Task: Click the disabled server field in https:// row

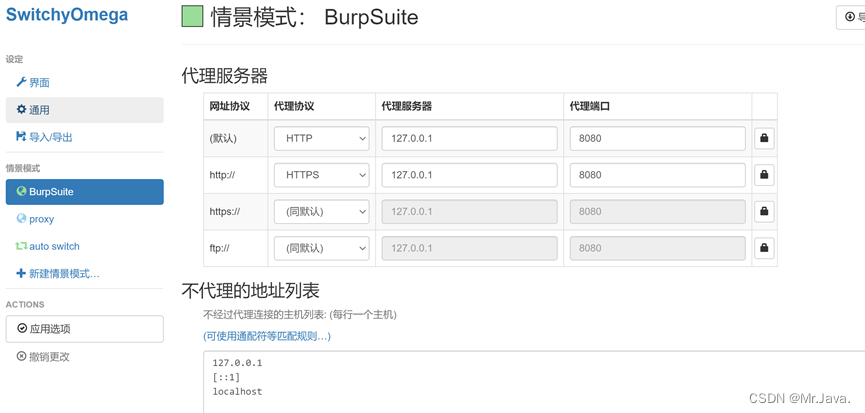Action: pyautogui.click(x=469, y=212)
